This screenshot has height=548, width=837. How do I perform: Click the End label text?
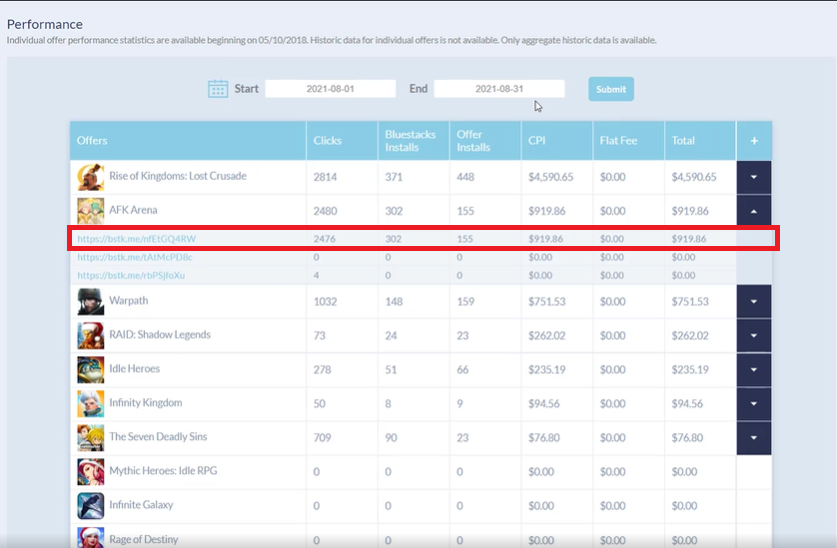point(418,89)
